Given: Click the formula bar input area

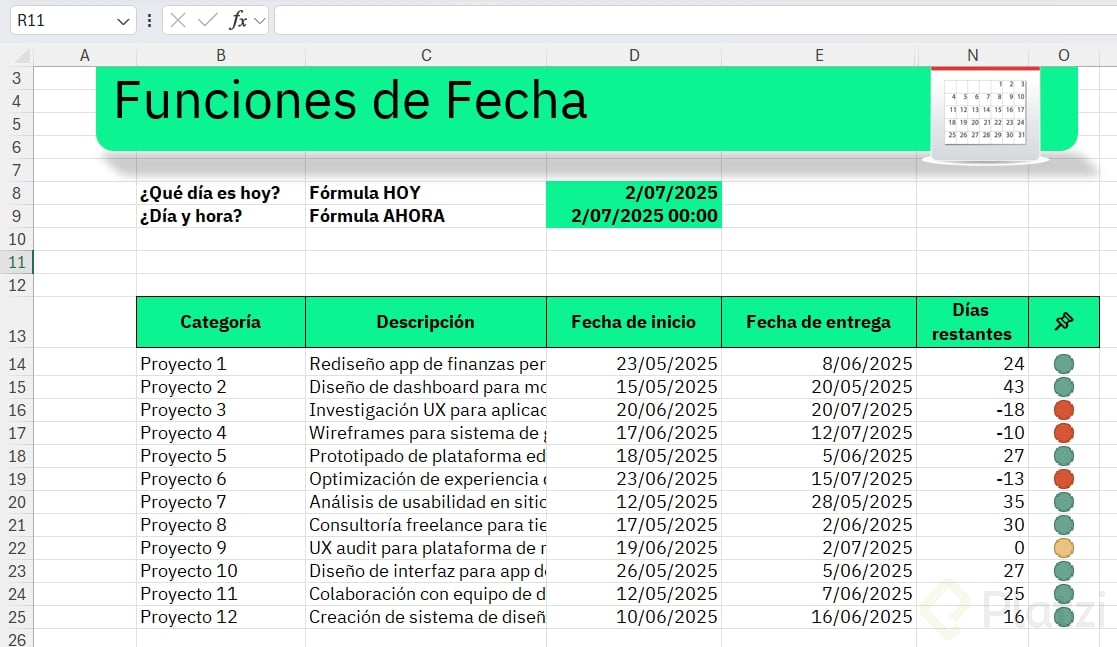Looking at the screenshot, I should pyautogui.click(x=695, y=21).
